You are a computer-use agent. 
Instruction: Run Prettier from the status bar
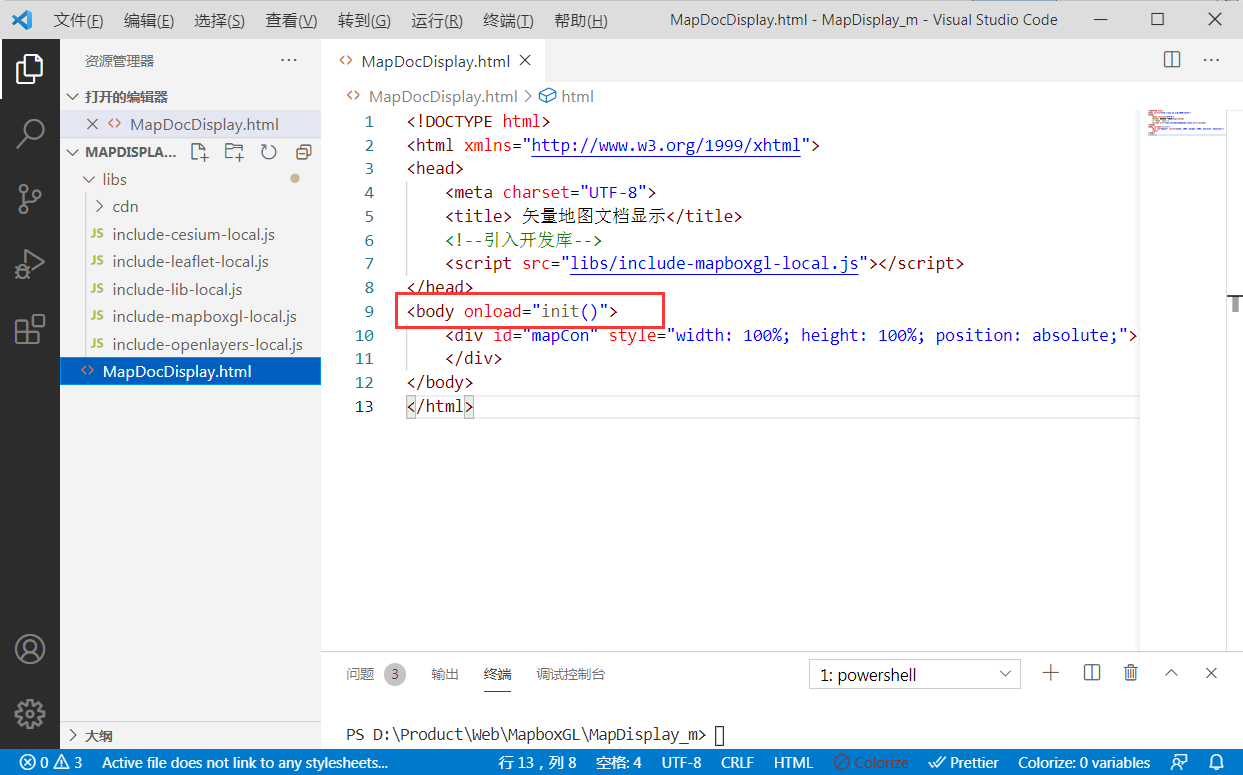coord(964,763)
